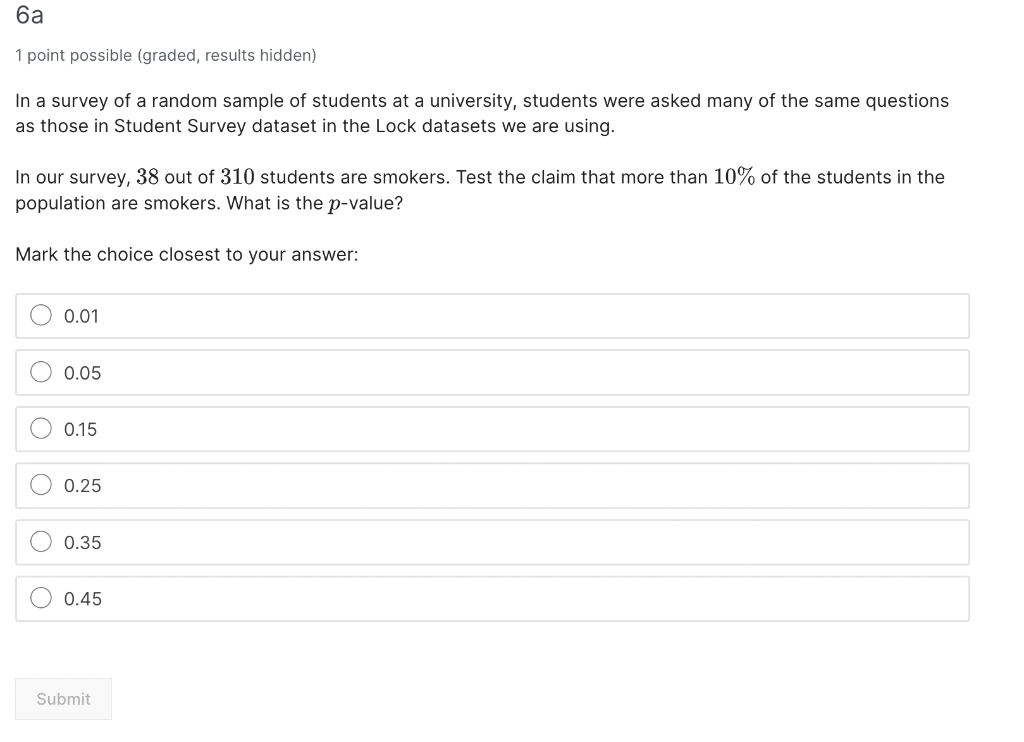Choose the 0.45 radio button

click(41, 598)
